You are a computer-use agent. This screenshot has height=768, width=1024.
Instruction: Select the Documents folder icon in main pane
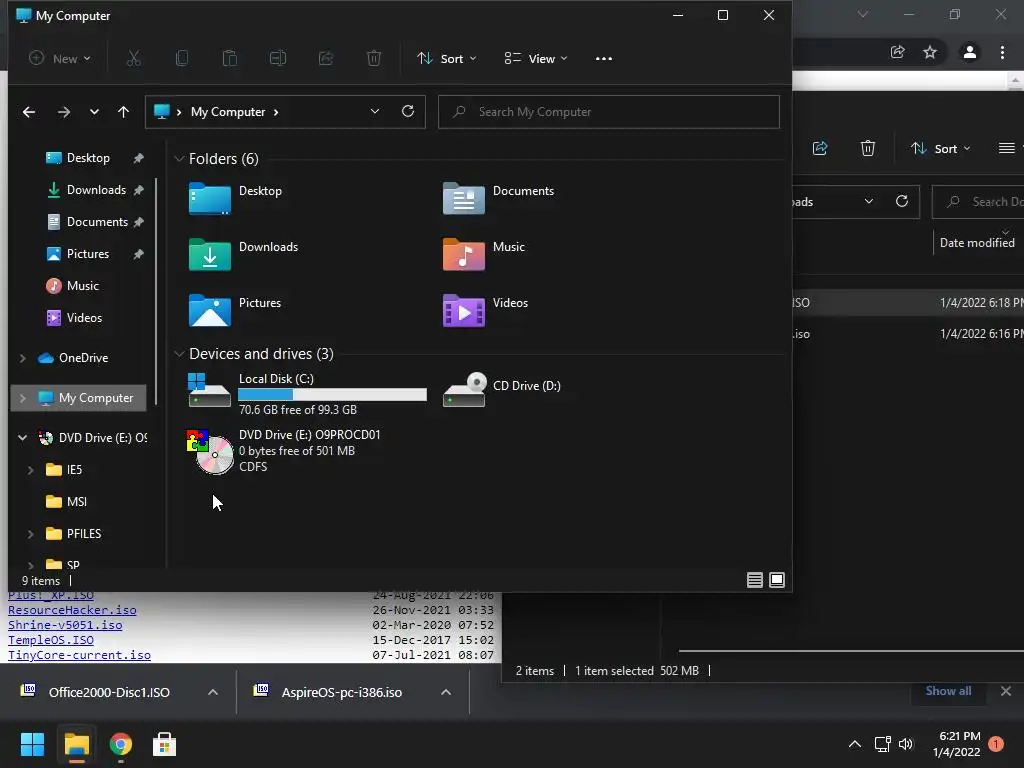tap(464, 199)
